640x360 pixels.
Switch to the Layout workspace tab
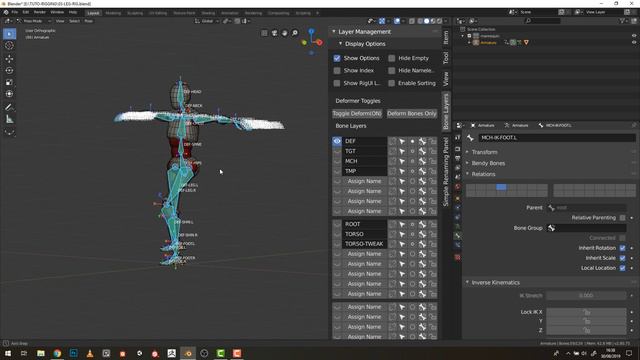pos(93,13)
